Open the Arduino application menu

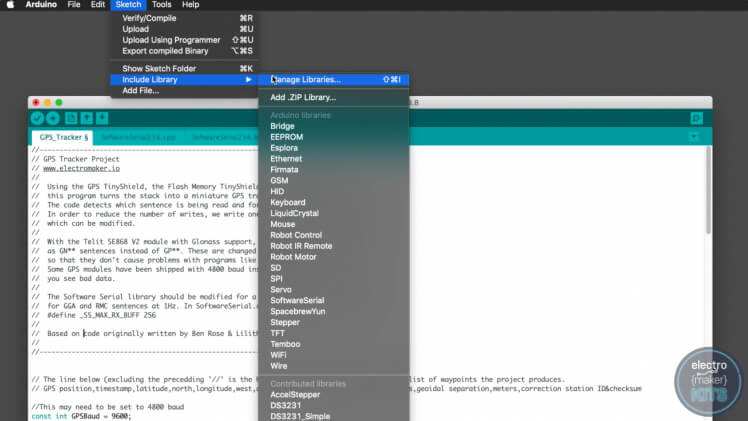coord(41,5)
